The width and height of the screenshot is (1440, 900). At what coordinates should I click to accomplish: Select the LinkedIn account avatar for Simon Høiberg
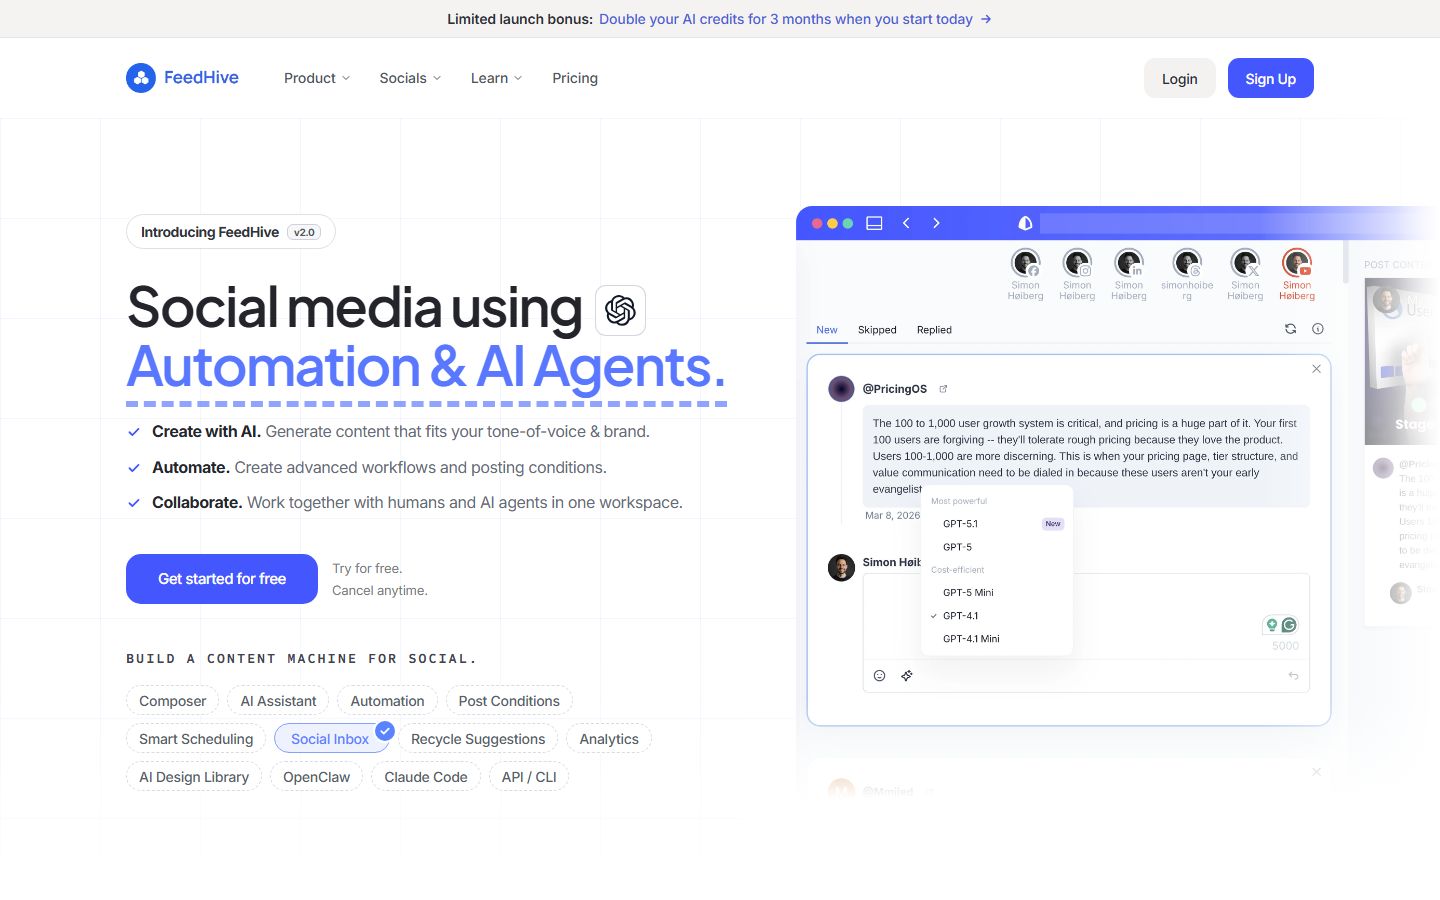point(1129,263)
